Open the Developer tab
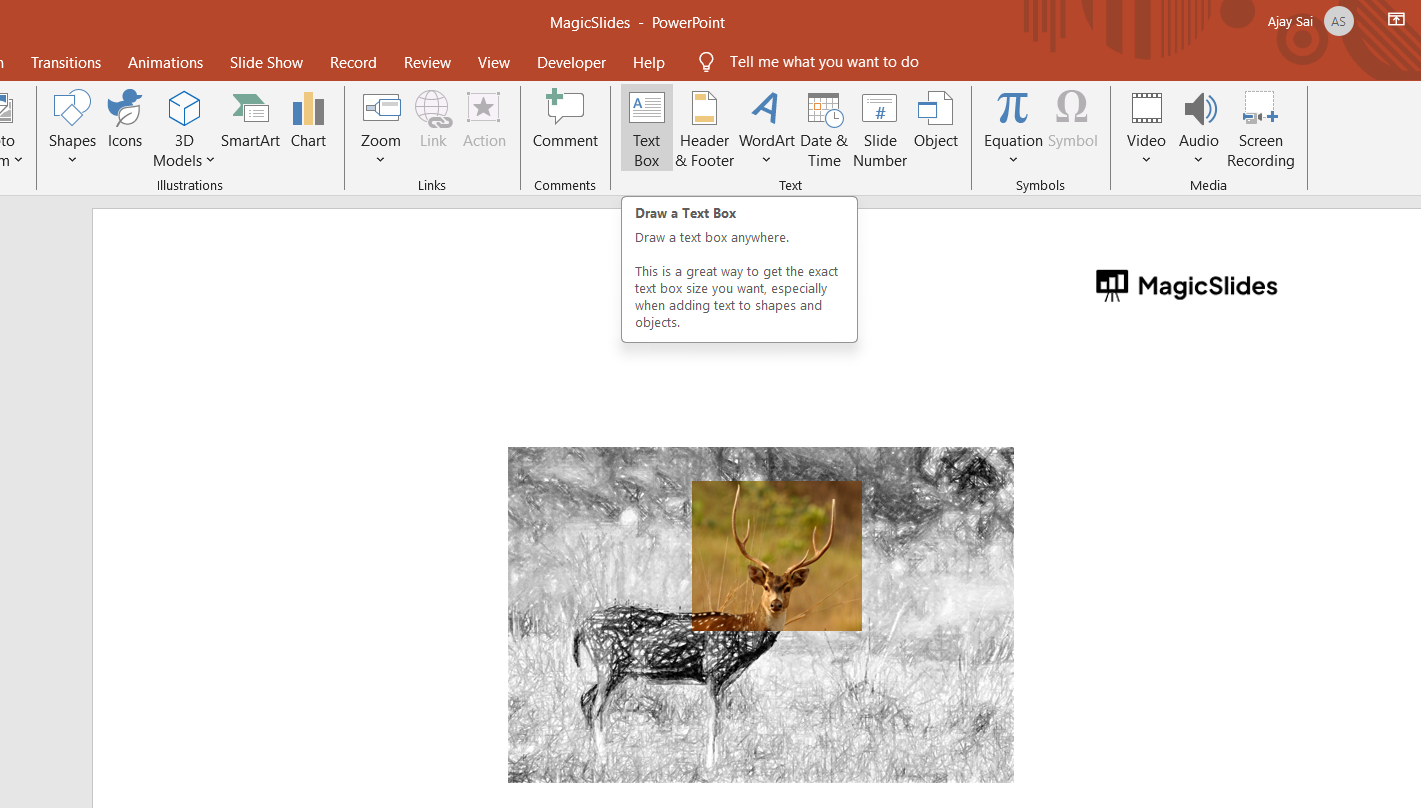This screenshot has width=1421, height=808. [571, 62]
